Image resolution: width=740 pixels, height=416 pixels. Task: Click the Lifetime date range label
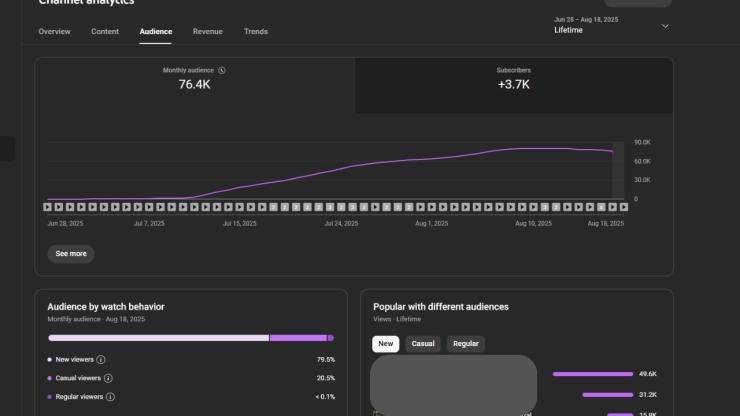coord(568,30)
